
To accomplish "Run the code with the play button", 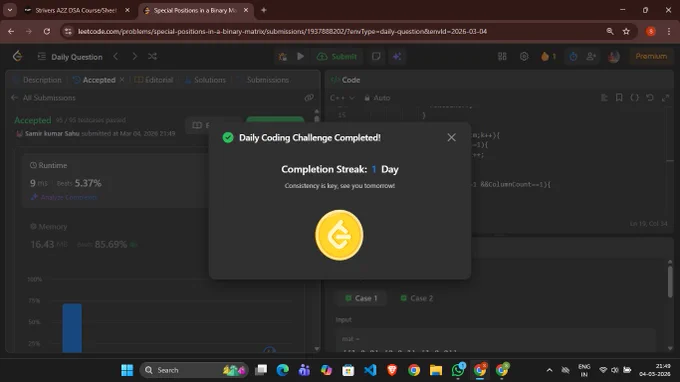I will 300,56.
